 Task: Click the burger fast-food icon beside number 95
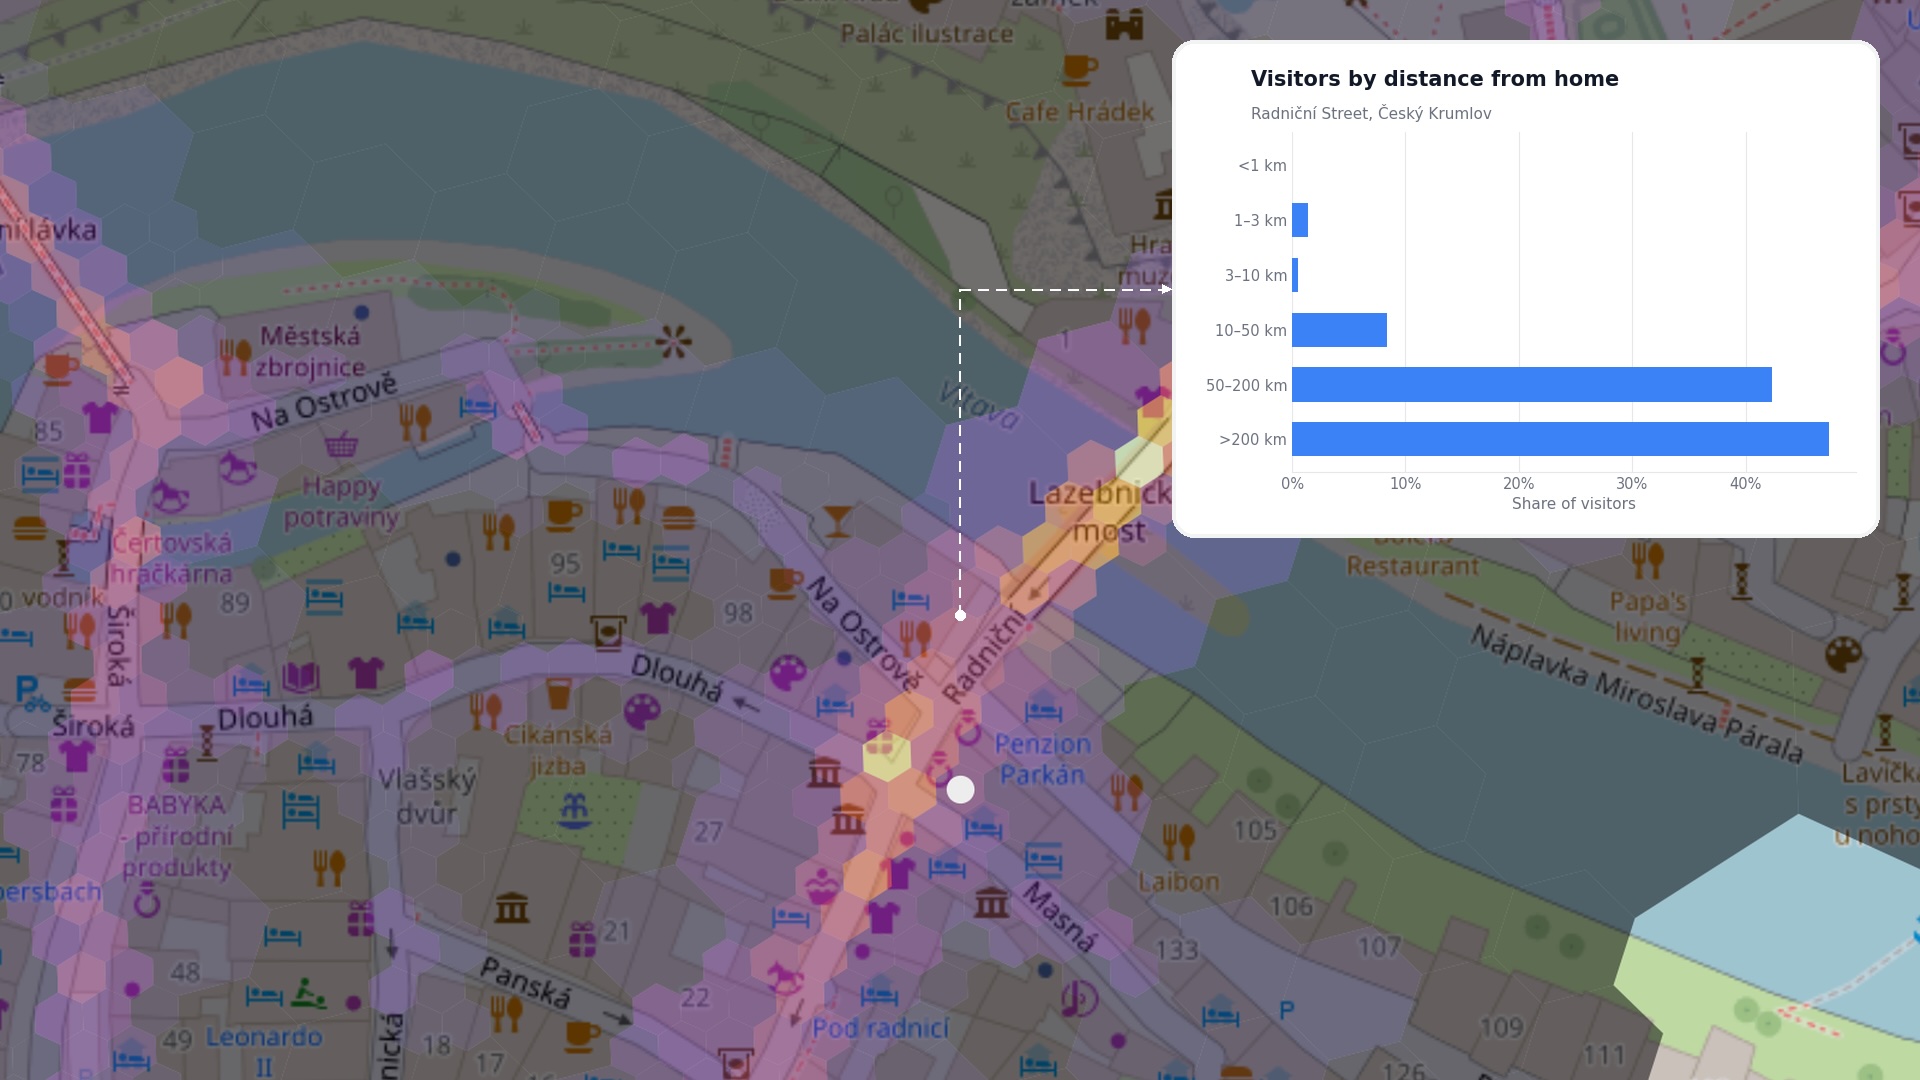pos(678,518)
